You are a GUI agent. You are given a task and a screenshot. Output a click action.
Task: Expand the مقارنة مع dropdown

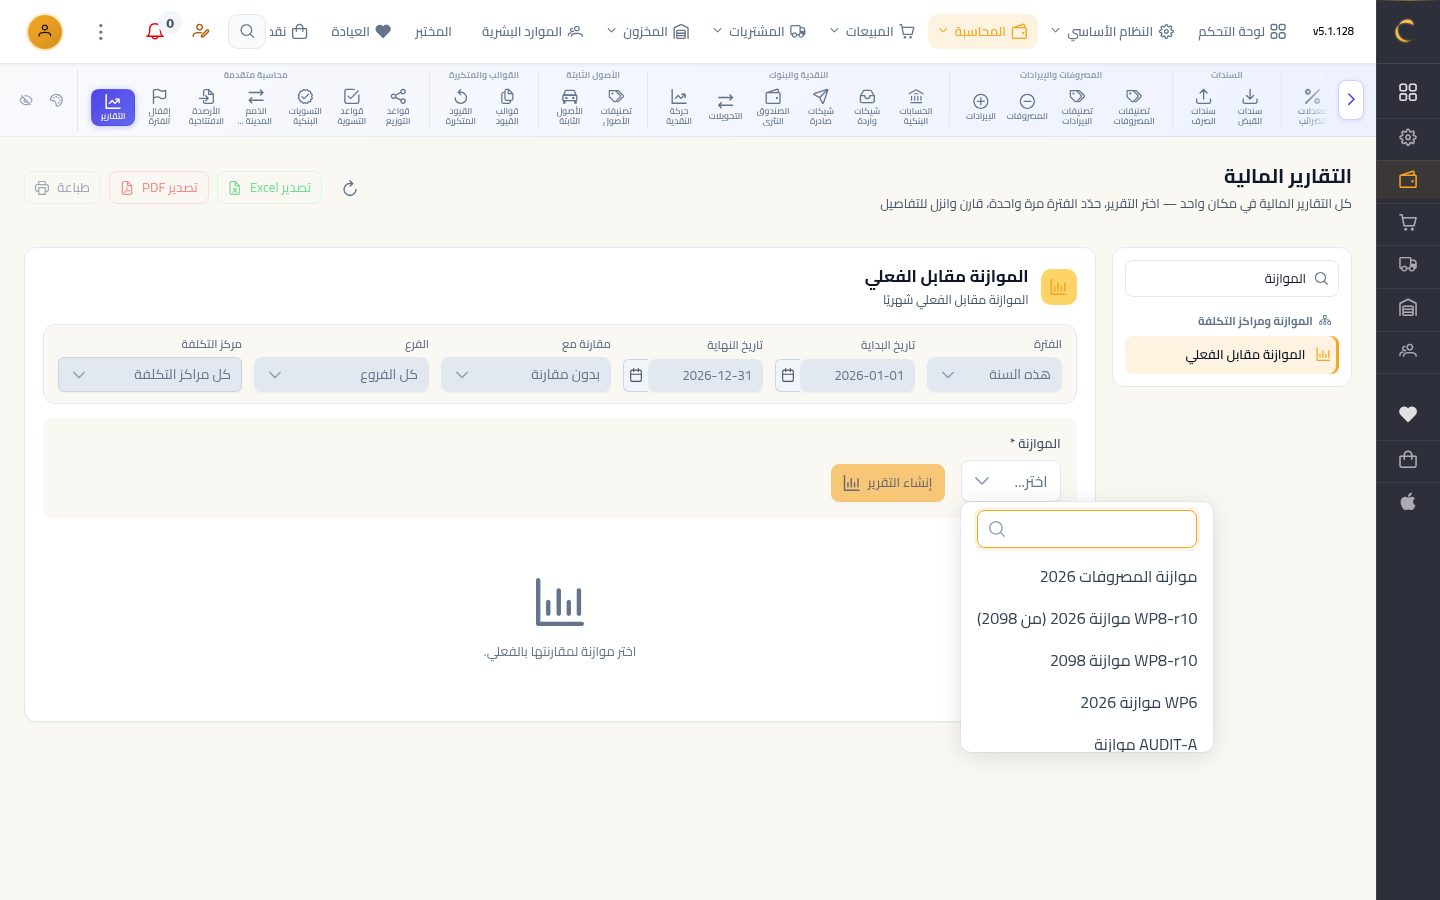point(526,375)
